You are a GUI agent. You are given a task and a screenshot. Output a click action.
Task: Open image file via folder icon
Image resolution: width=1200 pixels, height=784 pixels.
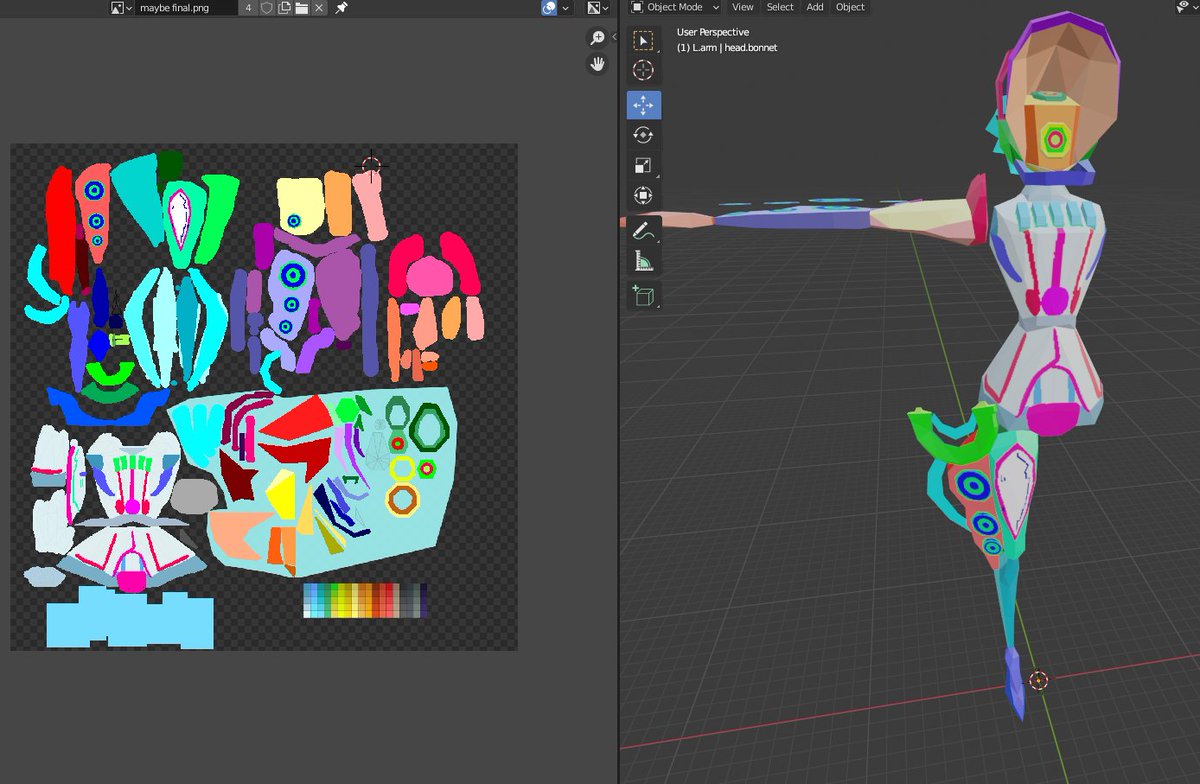(301, 7)
